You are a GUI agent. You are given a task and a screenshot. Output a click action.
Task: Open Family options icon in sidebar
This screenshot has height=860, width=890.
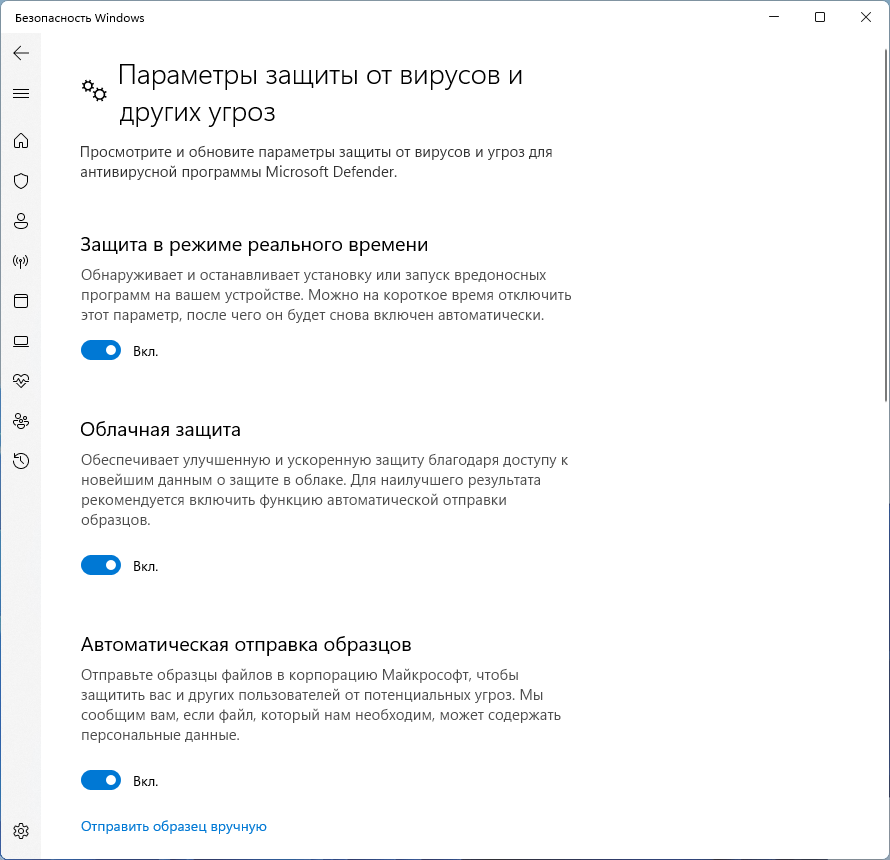[21, 421]
